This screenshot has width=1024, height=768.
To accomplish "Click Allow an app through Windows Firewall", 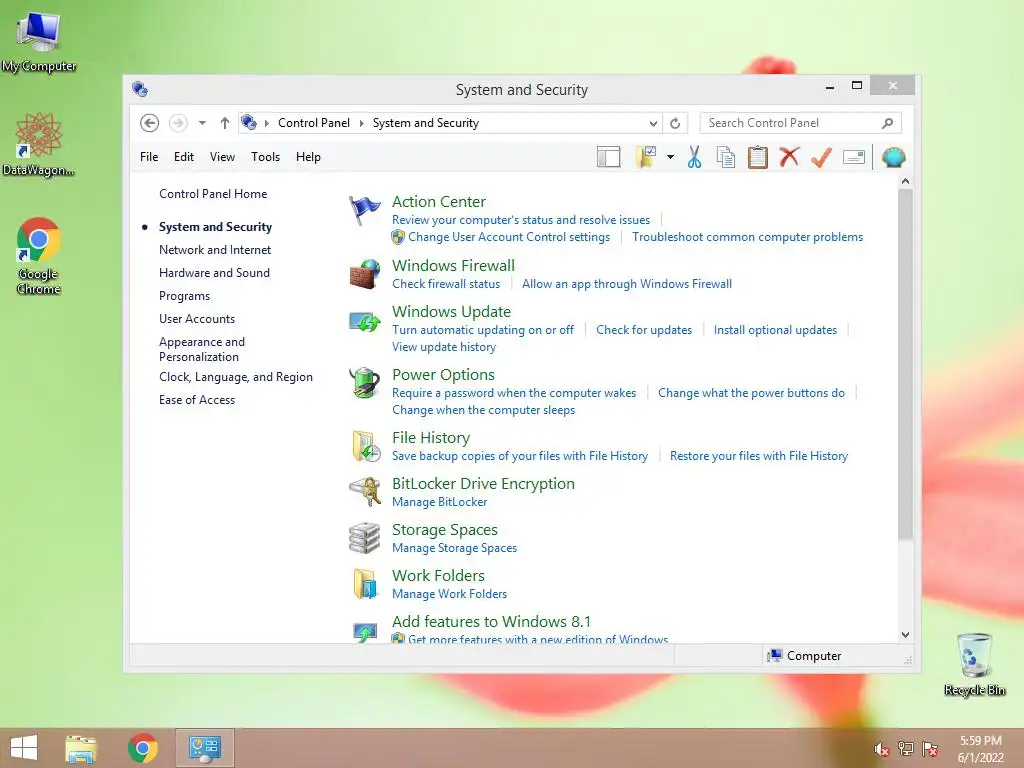I will tap(627, 284).
